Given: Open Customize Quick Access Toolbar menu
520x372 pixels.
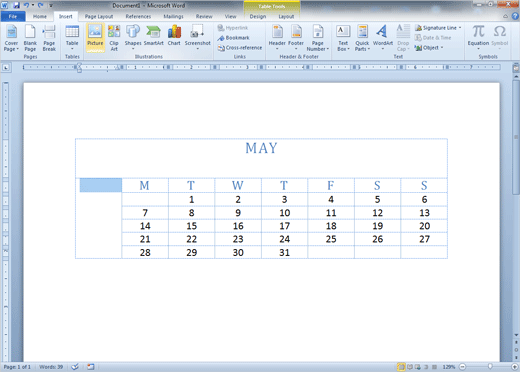Looking at the screenshot, I should (x=51, y=6).
